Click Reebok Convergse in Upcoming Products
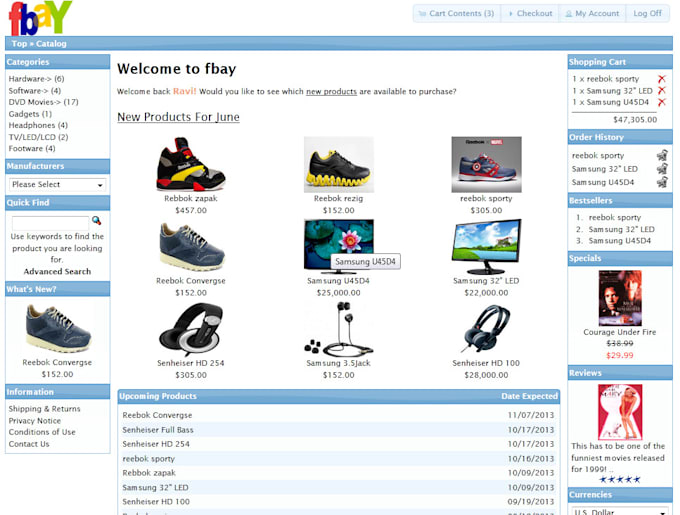The height and width of the screenshot is (515, 680). pos(157,415)
